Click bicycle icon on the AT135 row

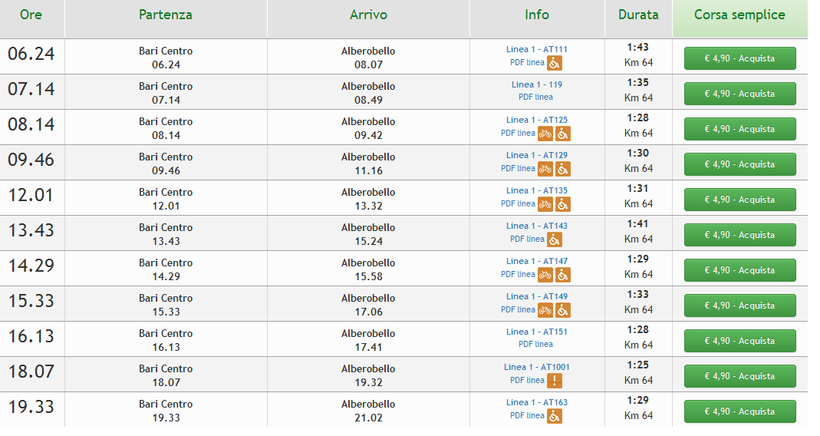pyautogui.click(x=546, y=204)
